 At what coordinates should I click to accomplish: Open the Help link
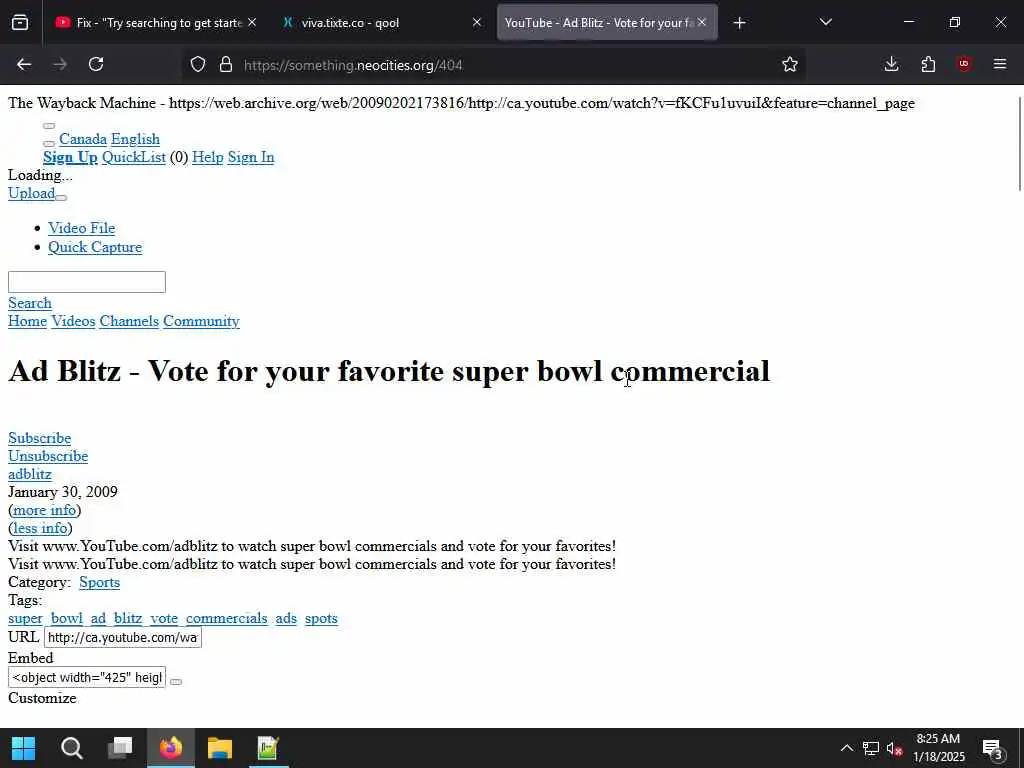point(207,157)
